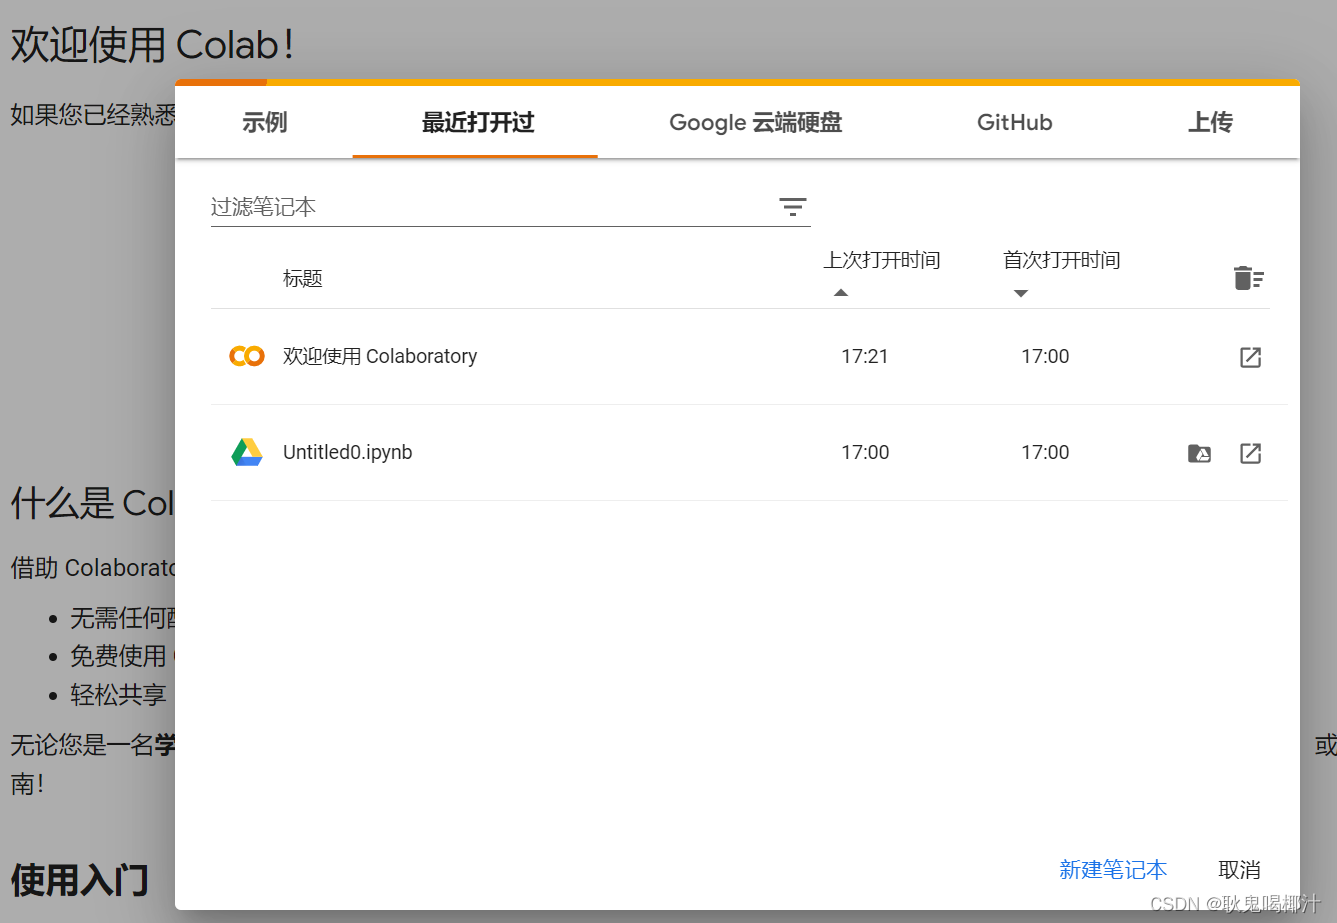Switch to the 示例 tab
This screenshot has width=1337, height=923.
click(x=265, y=122)
